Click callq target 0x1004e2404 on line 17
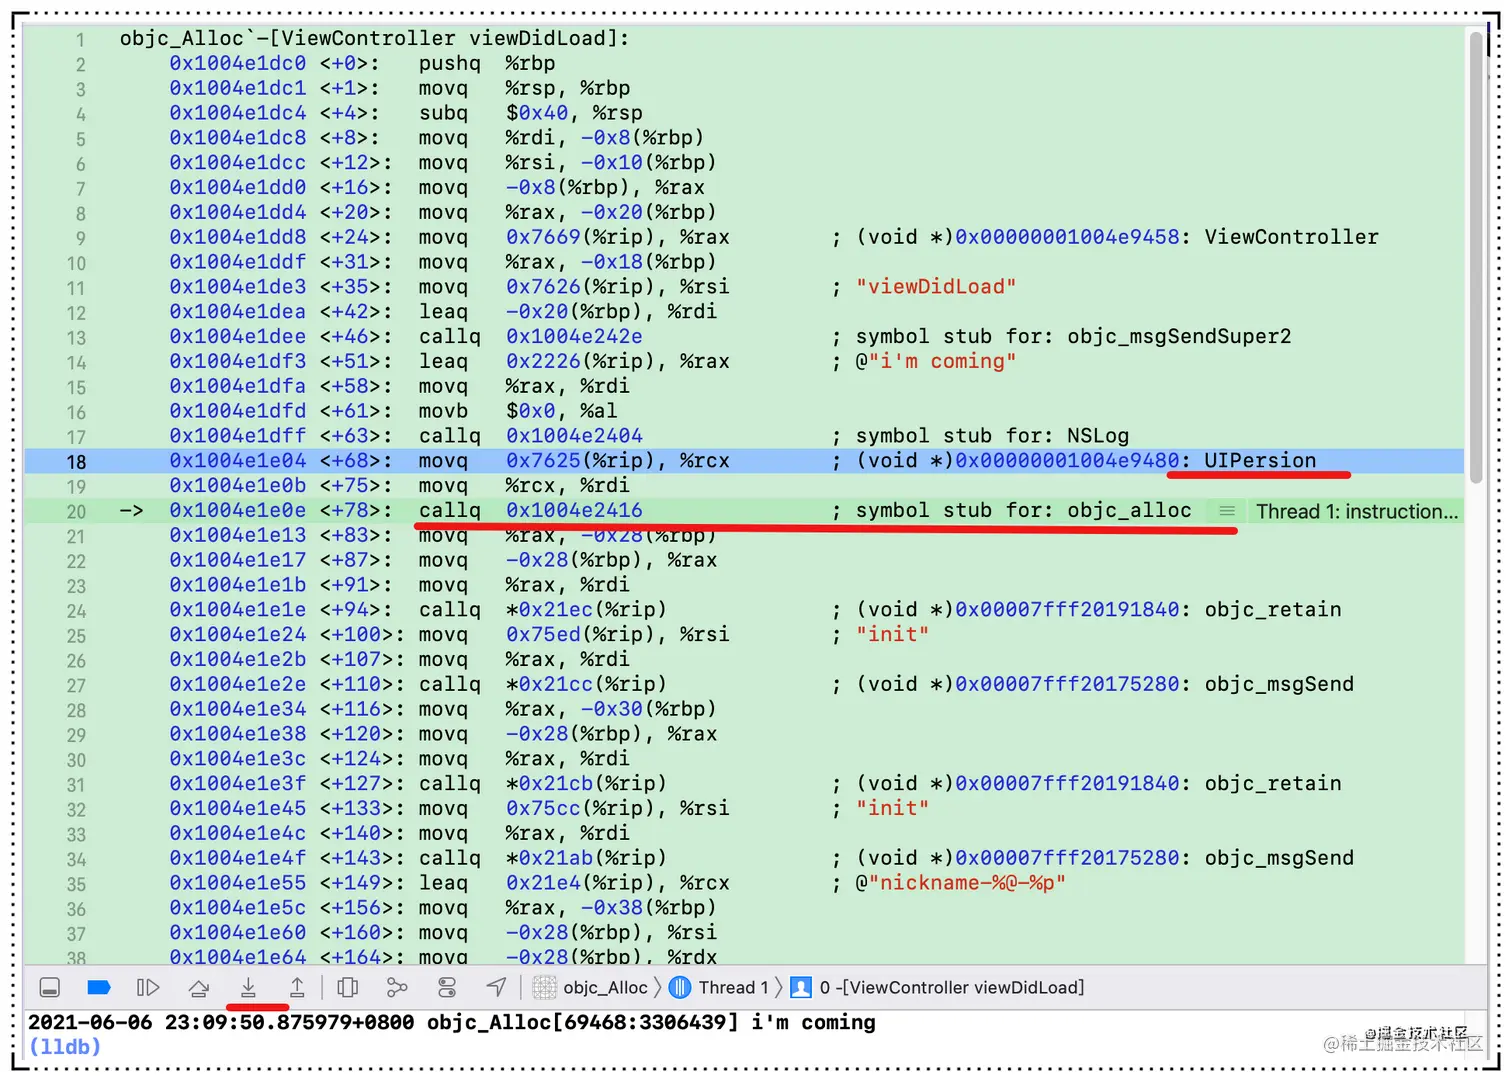1512x1082 pixels. (x=574, y=436)
